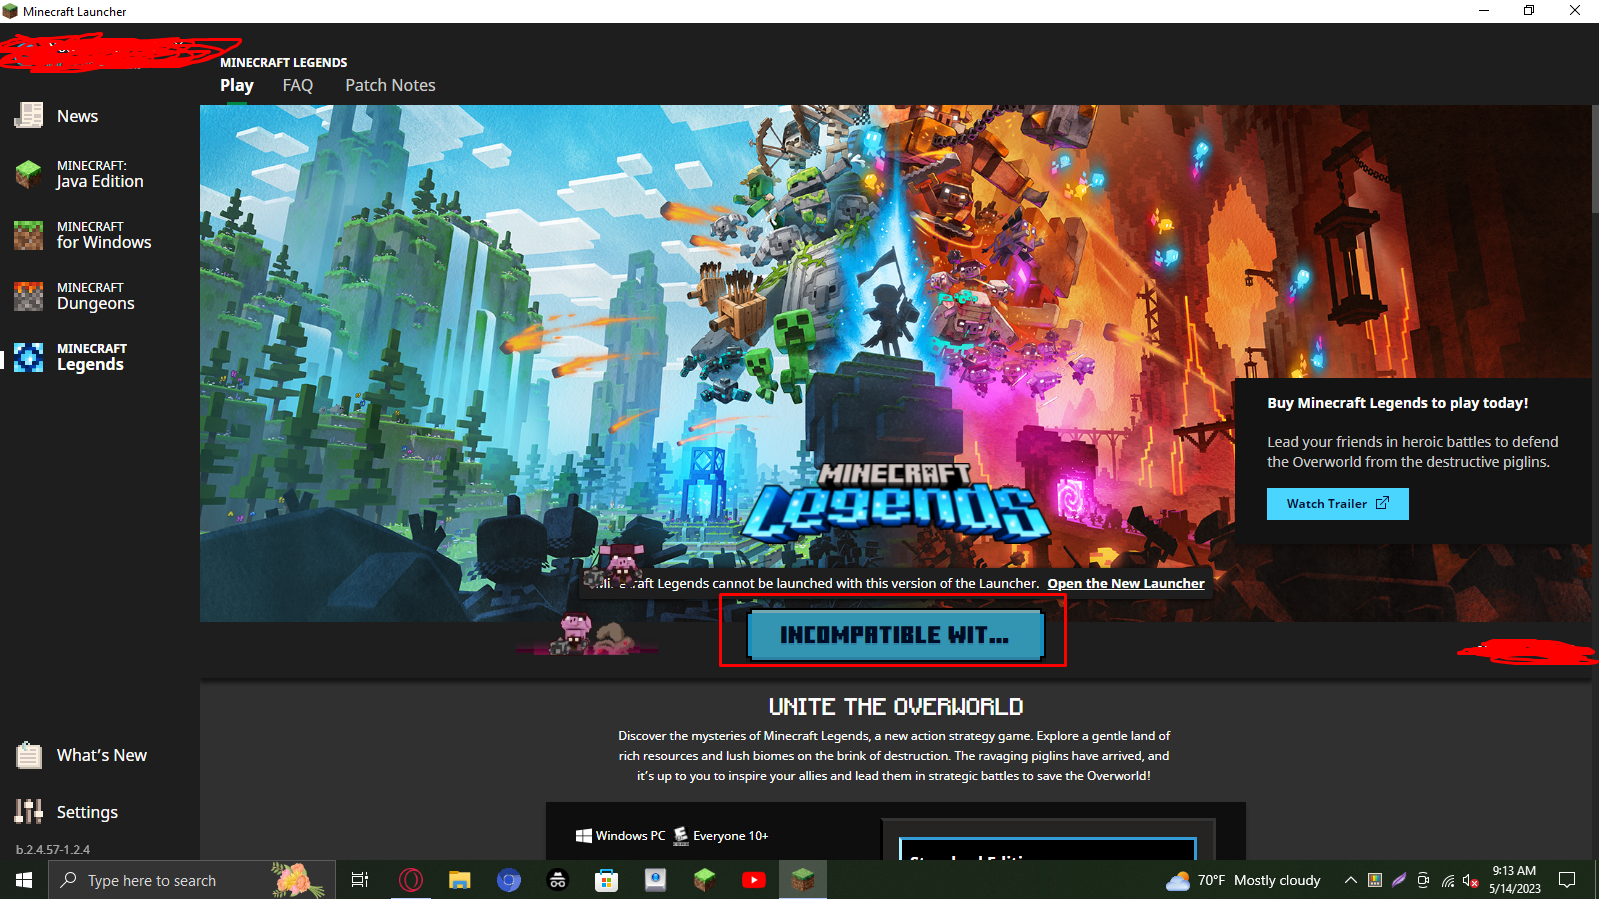Select Minecraft Dungeons icon in sidebar
1599x899 pixels.
pos(29,296)
